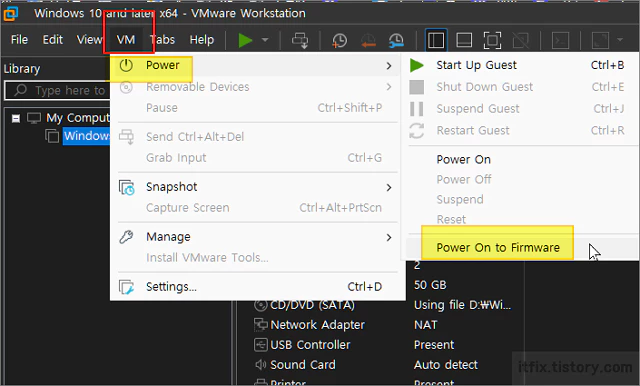Screen dimensions: 640x386
Task: Expand the power options dropdown arrow beside the play button
Action: (265, 40)
